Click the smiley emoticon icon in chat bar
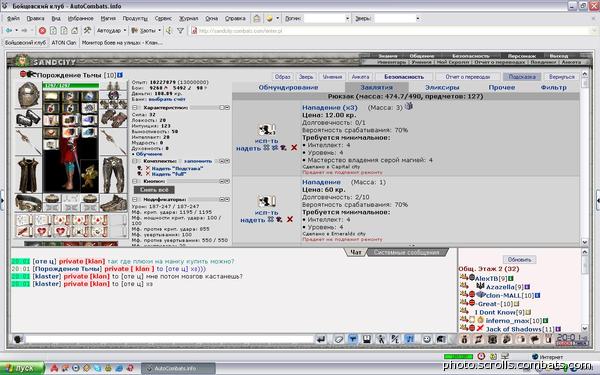The width and height of the screenshot is (600, 375). (x=427, y=339)
